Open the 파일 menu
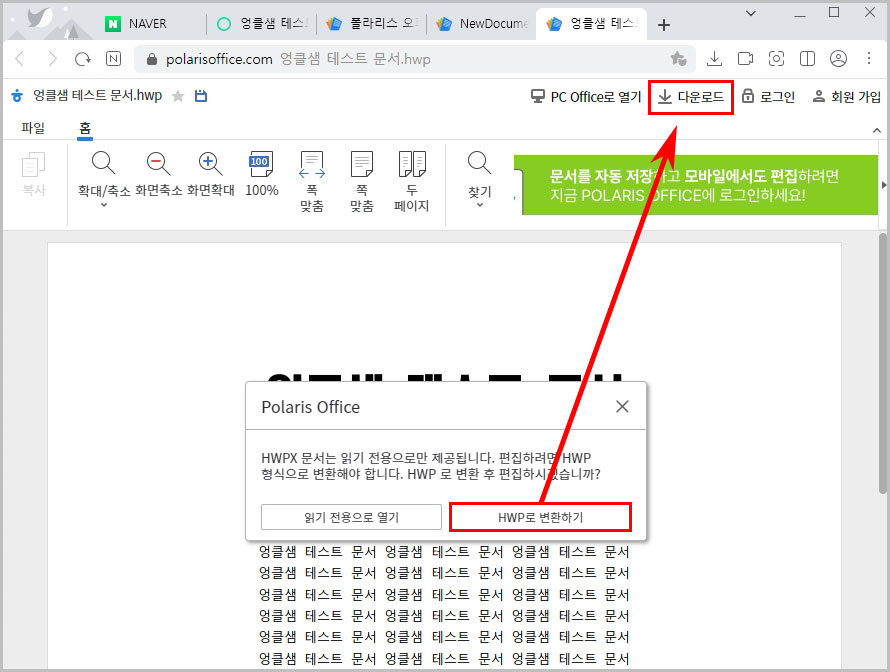Screen dimensions: 890x672 tap(33, 128)
